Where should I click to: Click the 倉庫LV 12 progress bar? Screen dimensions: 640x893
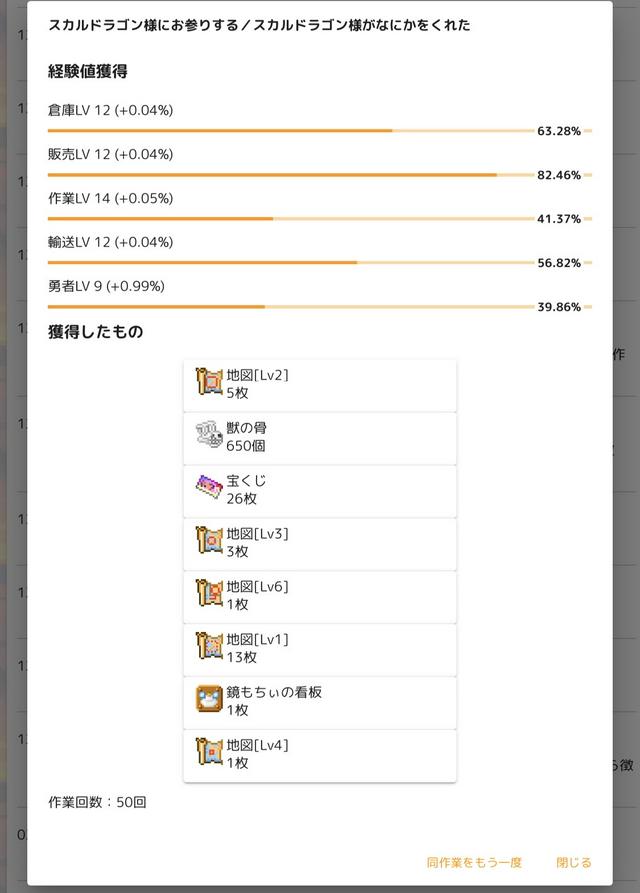point(290,131)
